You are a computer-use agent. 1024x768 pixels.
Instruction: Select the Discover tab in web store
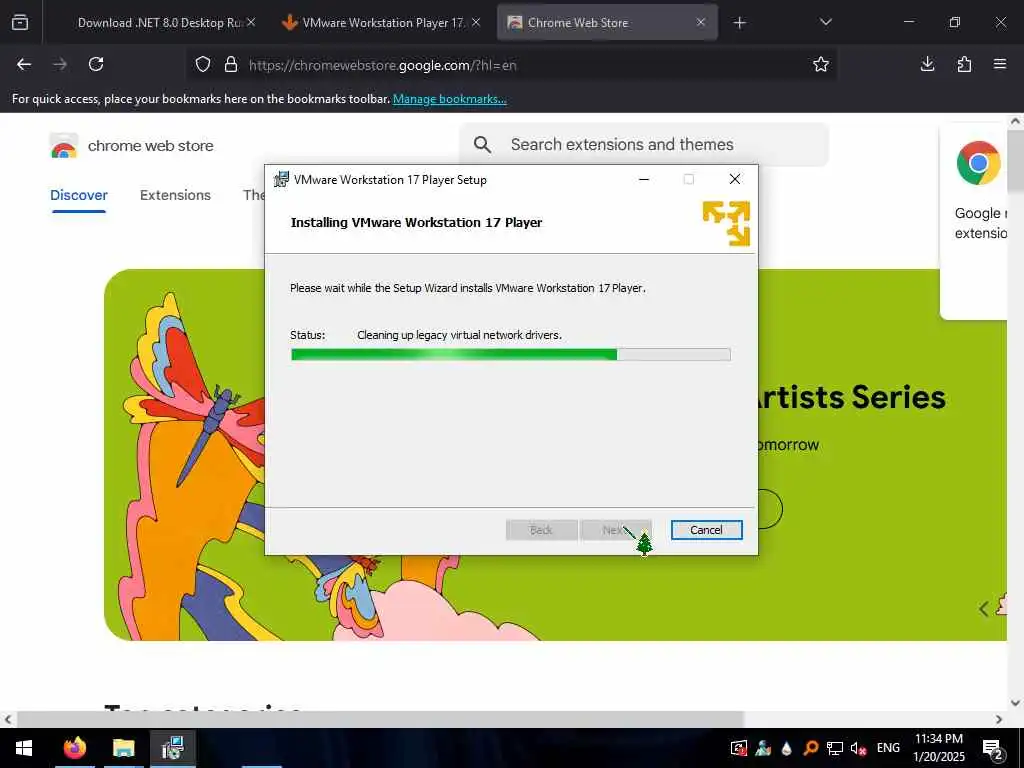pyautogui.click(x=79, y=195)
